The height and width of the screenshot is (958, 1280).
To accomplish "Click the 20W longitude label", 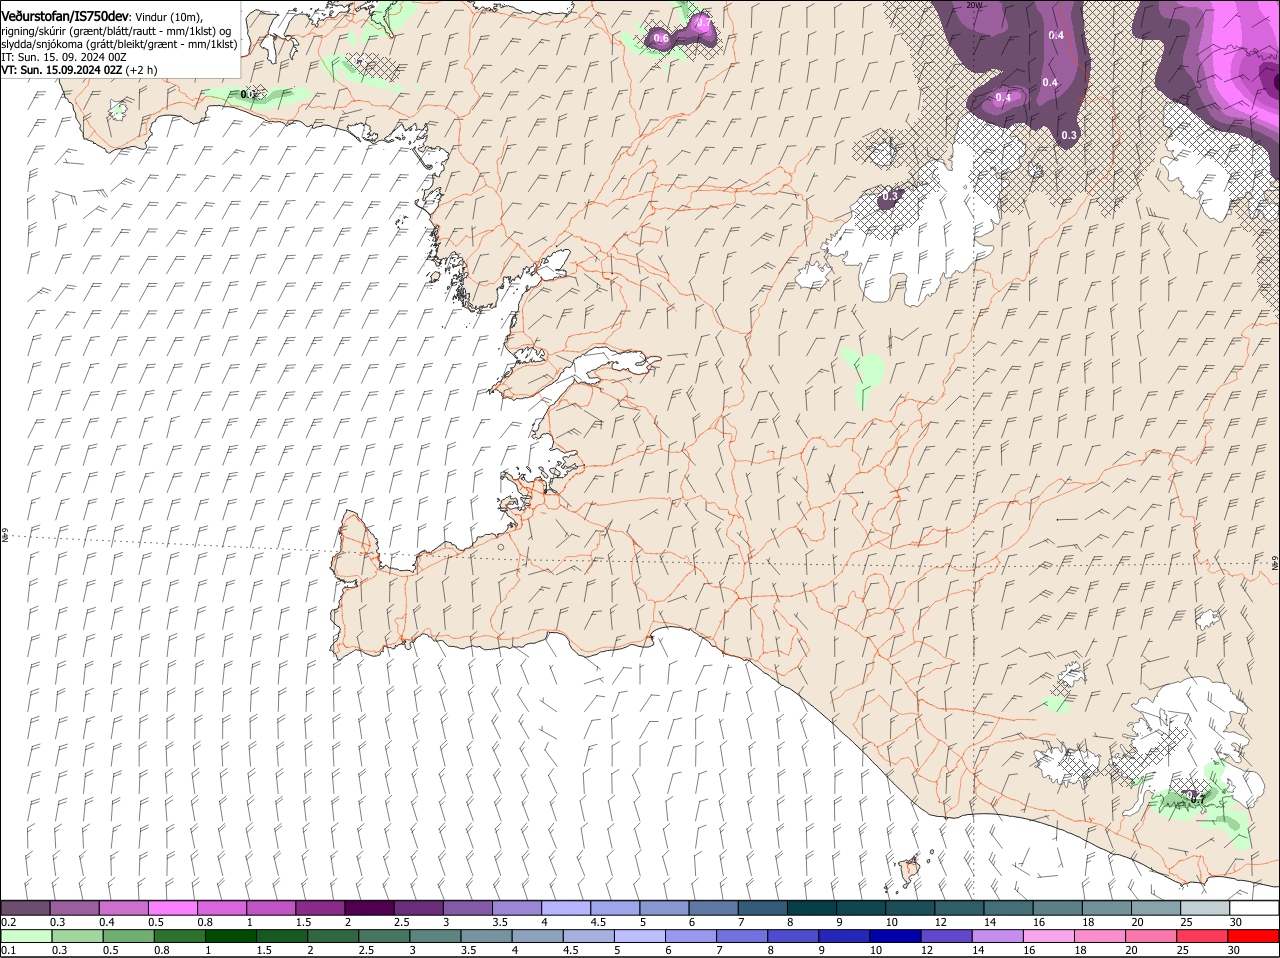I will [x=974, y=5].
